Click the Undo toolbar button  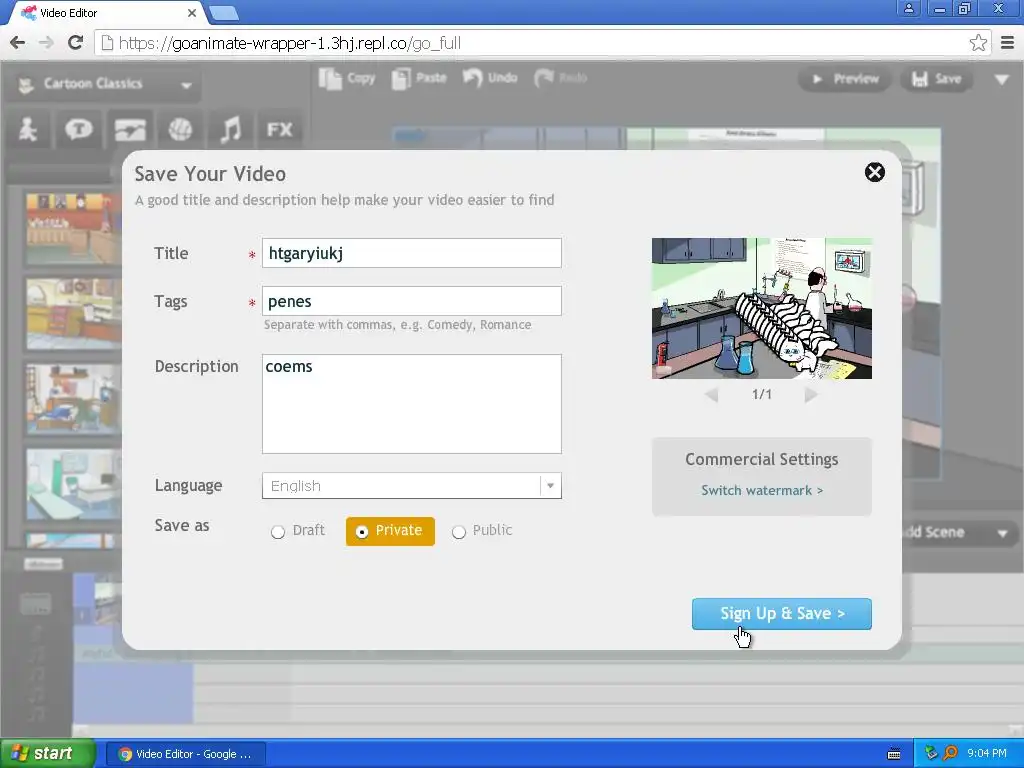tap(490, 78)
